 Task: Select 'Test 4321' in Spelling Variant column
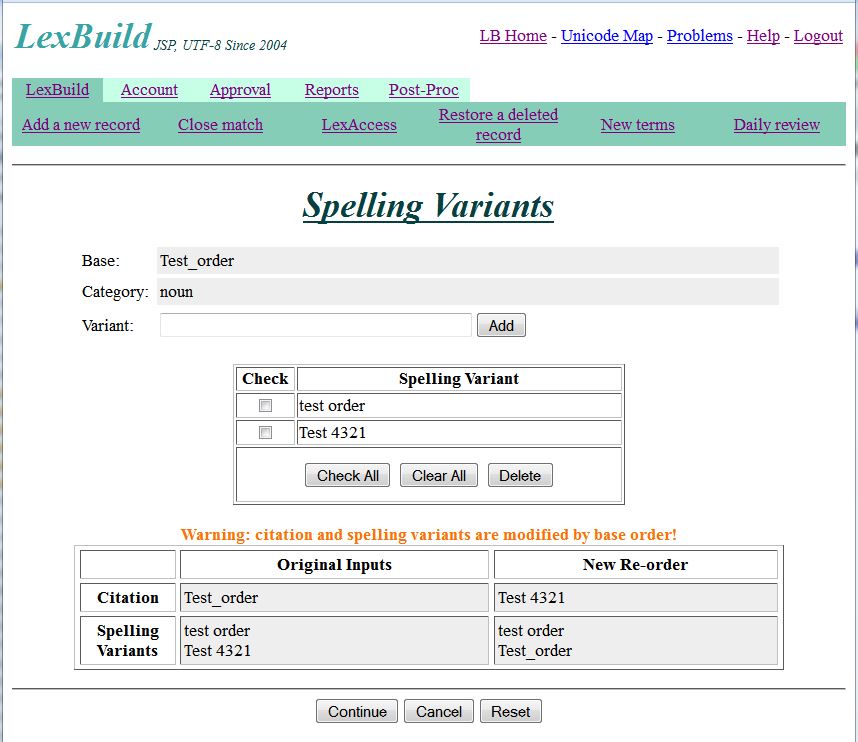tap(459, 432)
